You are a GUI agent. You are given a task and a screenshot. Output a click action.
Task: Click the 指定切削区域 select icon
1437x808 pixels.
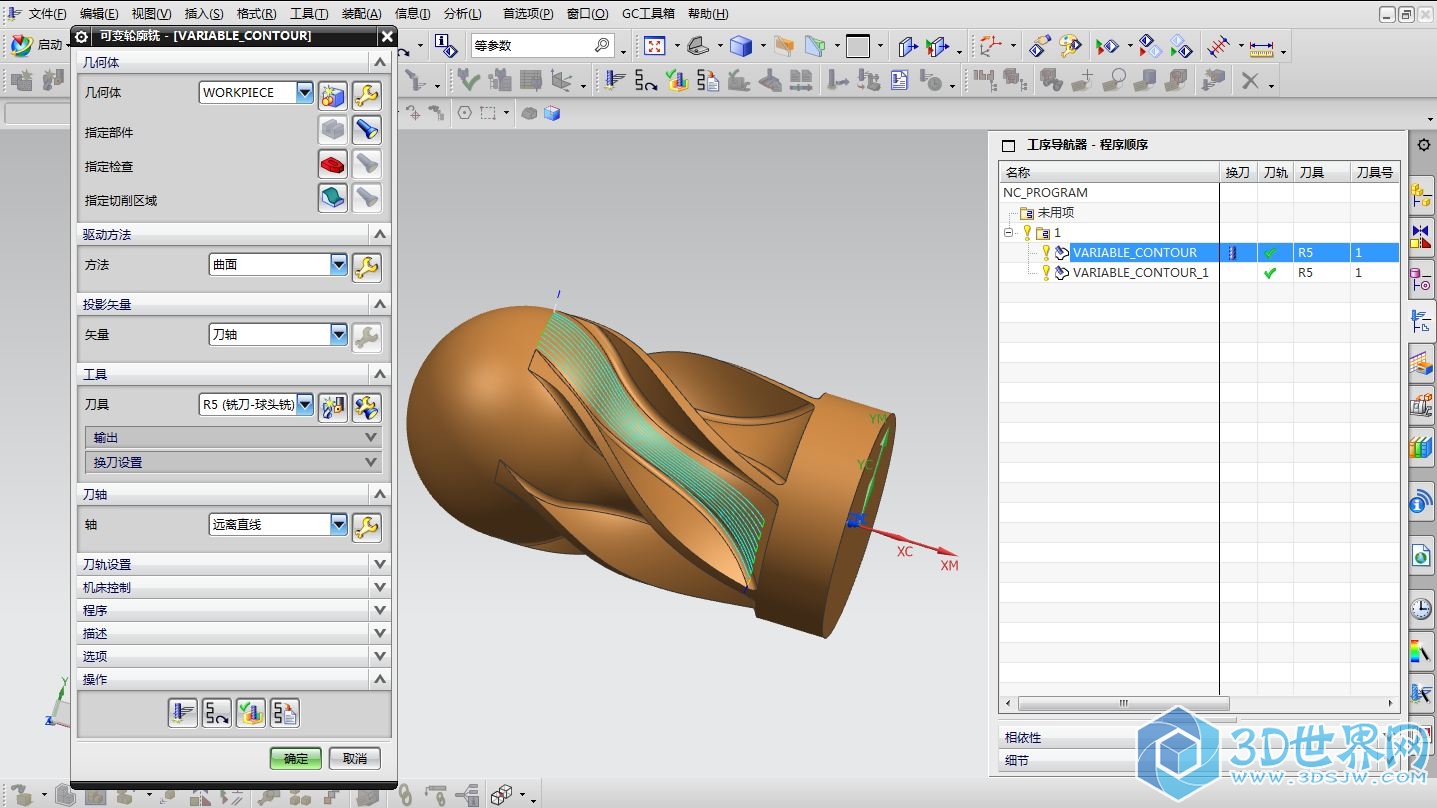pyautogui.click(x=333, y=198)
